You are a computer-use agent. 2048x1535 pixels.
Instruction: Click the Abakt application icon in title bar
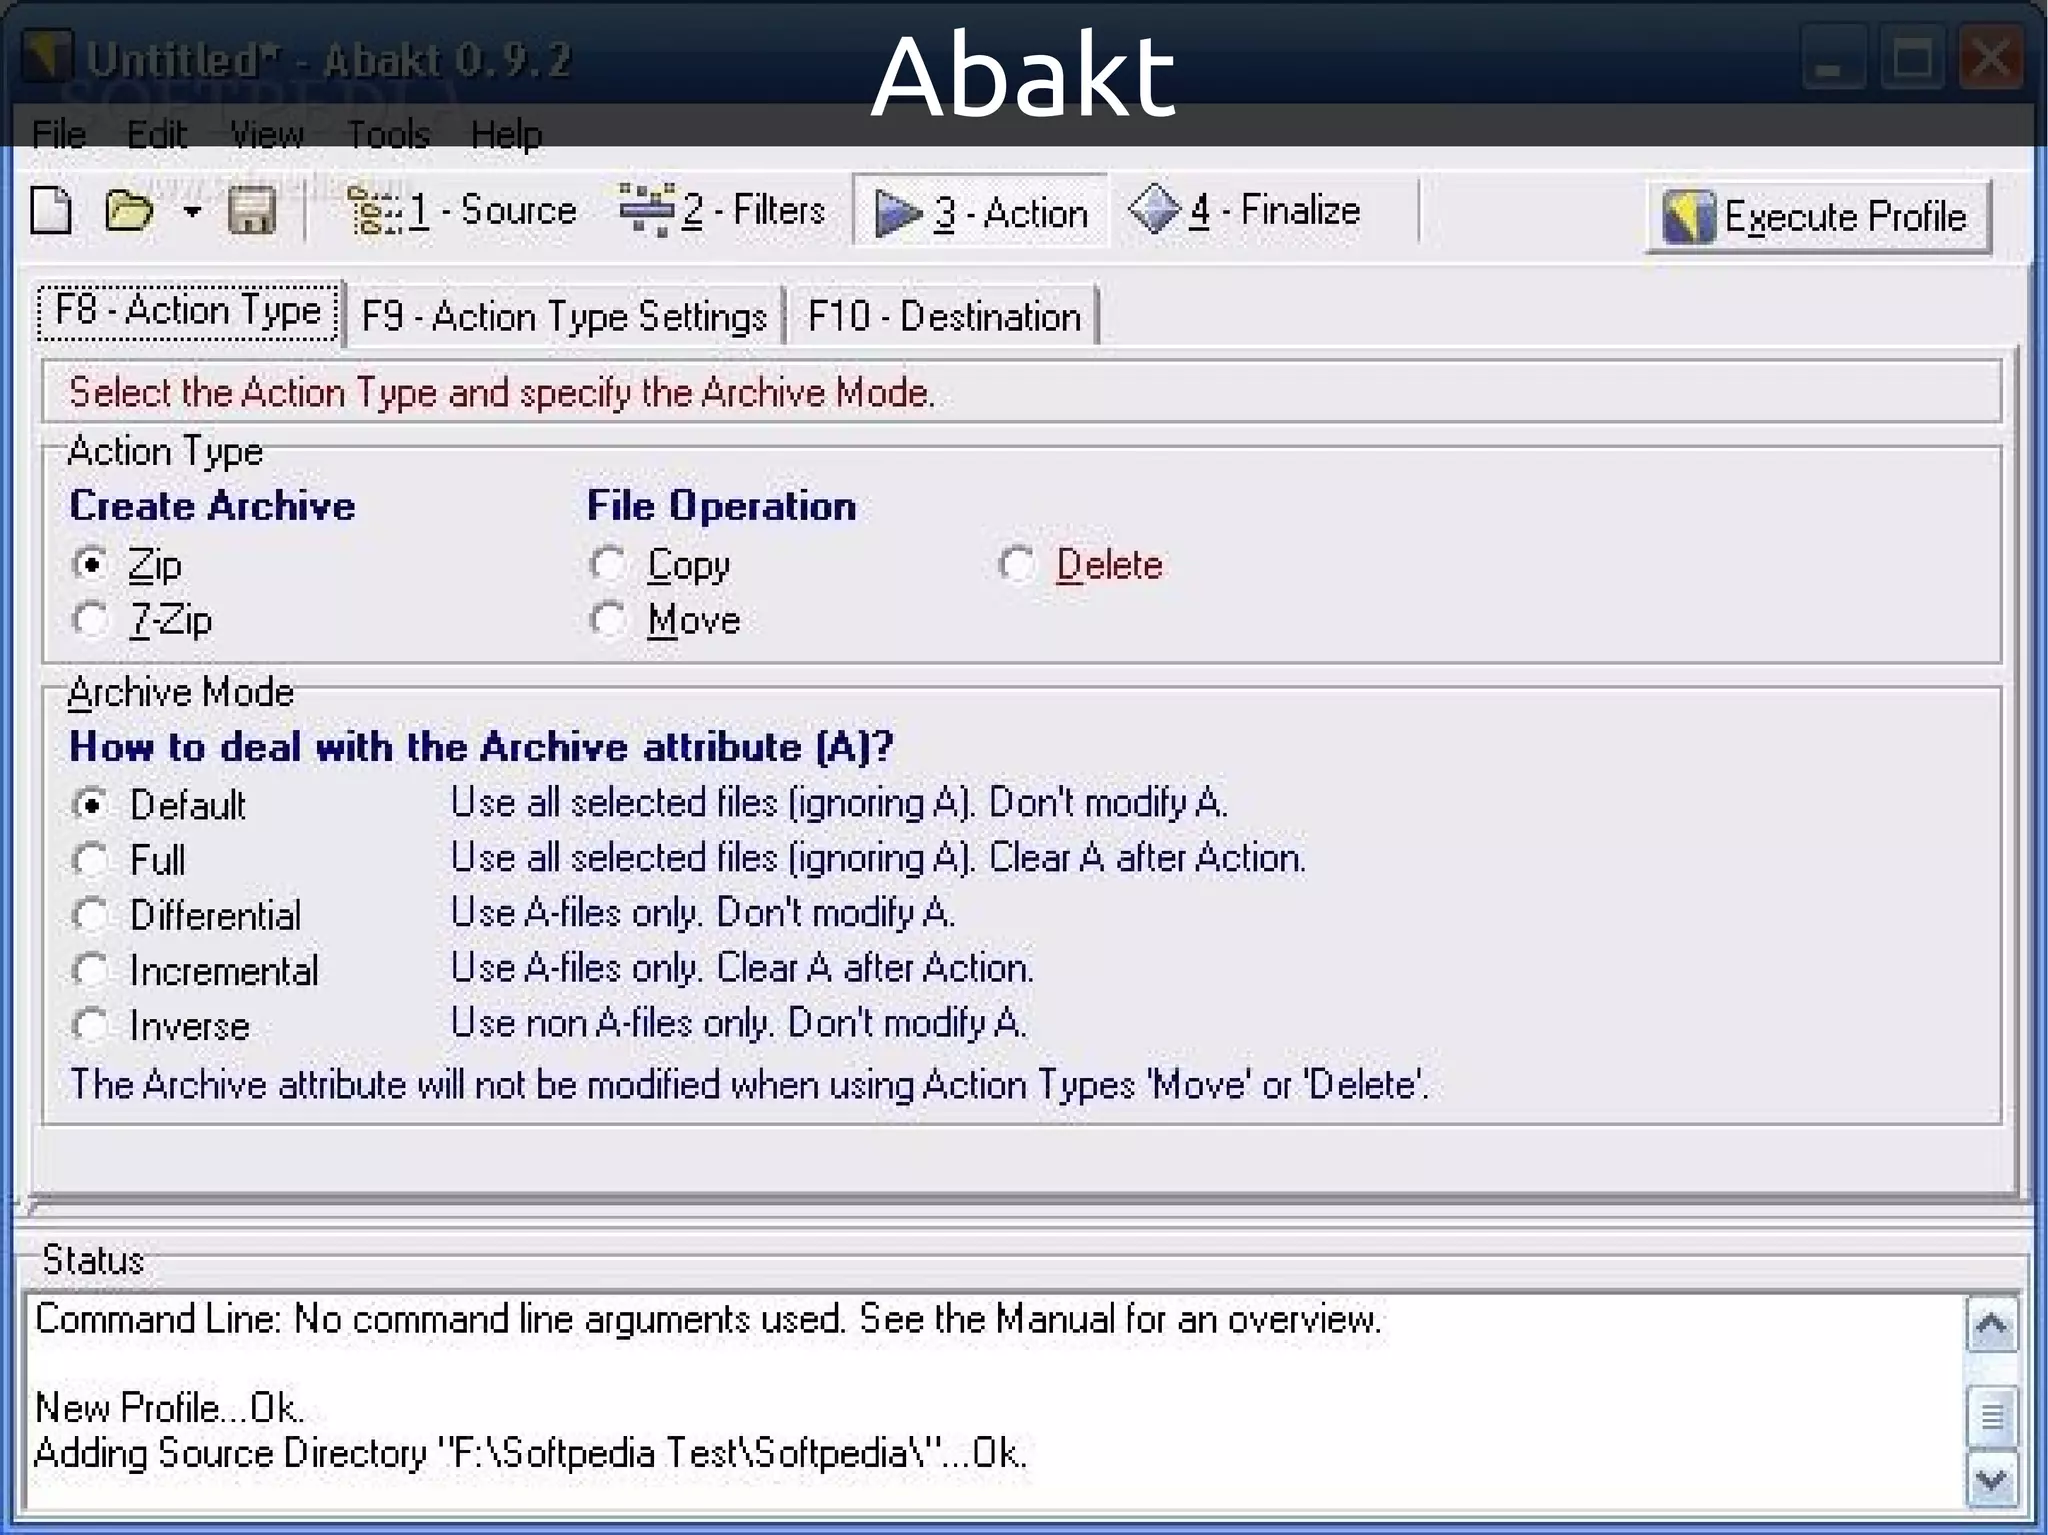pos(47,58)
